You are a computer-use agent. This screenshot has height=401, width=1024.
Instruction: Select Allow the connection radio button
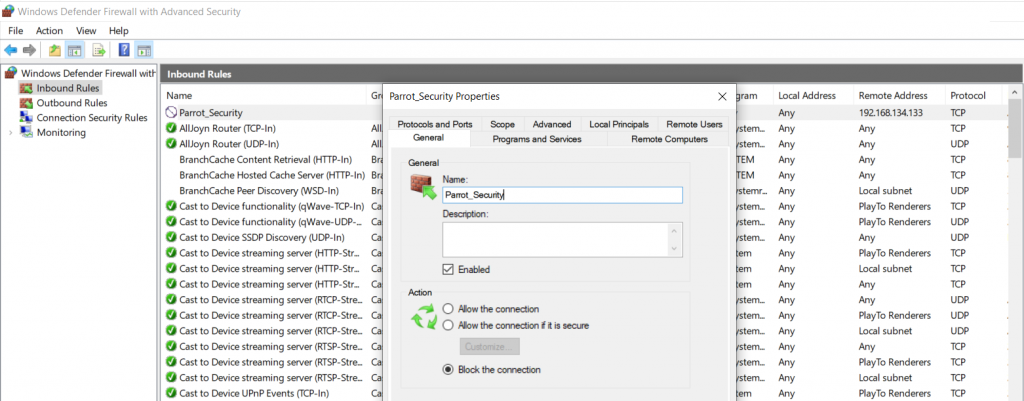pos(448,308)
